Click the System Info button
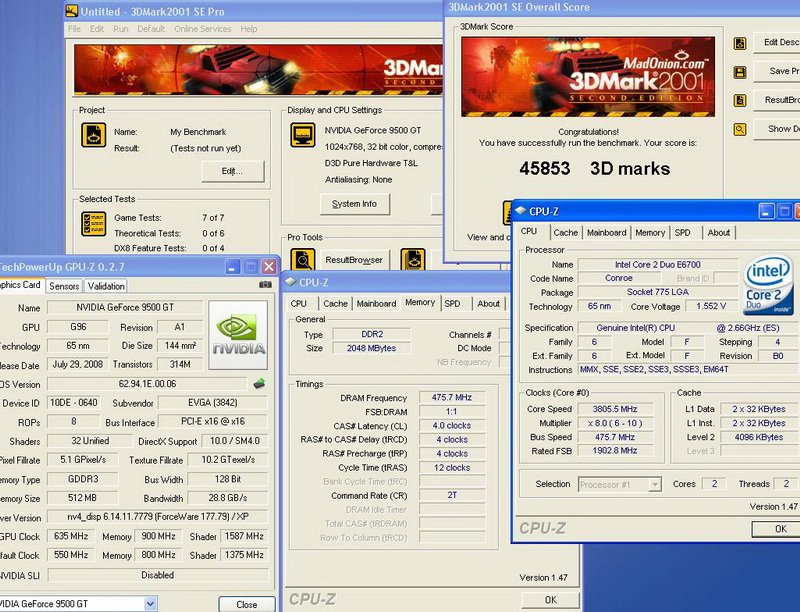The height and width of the screenshot is (612, 800). click(355, 204)
